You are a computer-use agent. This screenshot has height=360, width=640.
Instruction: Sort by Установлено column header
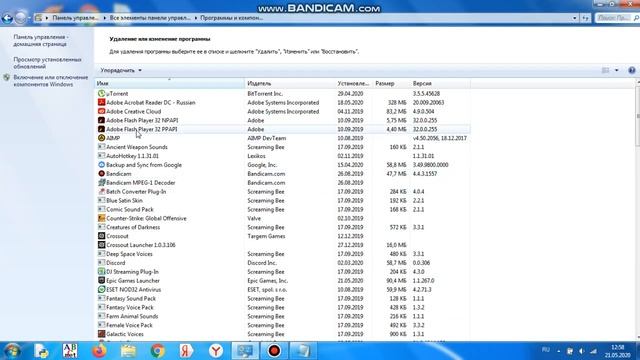[353, 83]
